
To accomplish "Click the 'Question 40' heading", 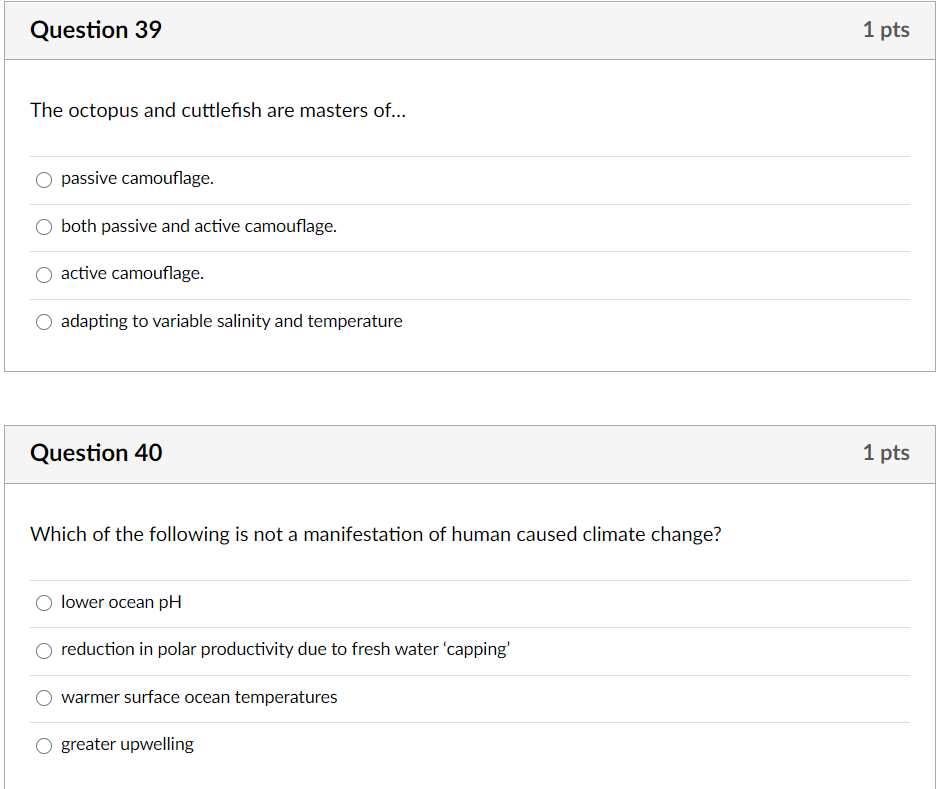I will pos(96,453).
